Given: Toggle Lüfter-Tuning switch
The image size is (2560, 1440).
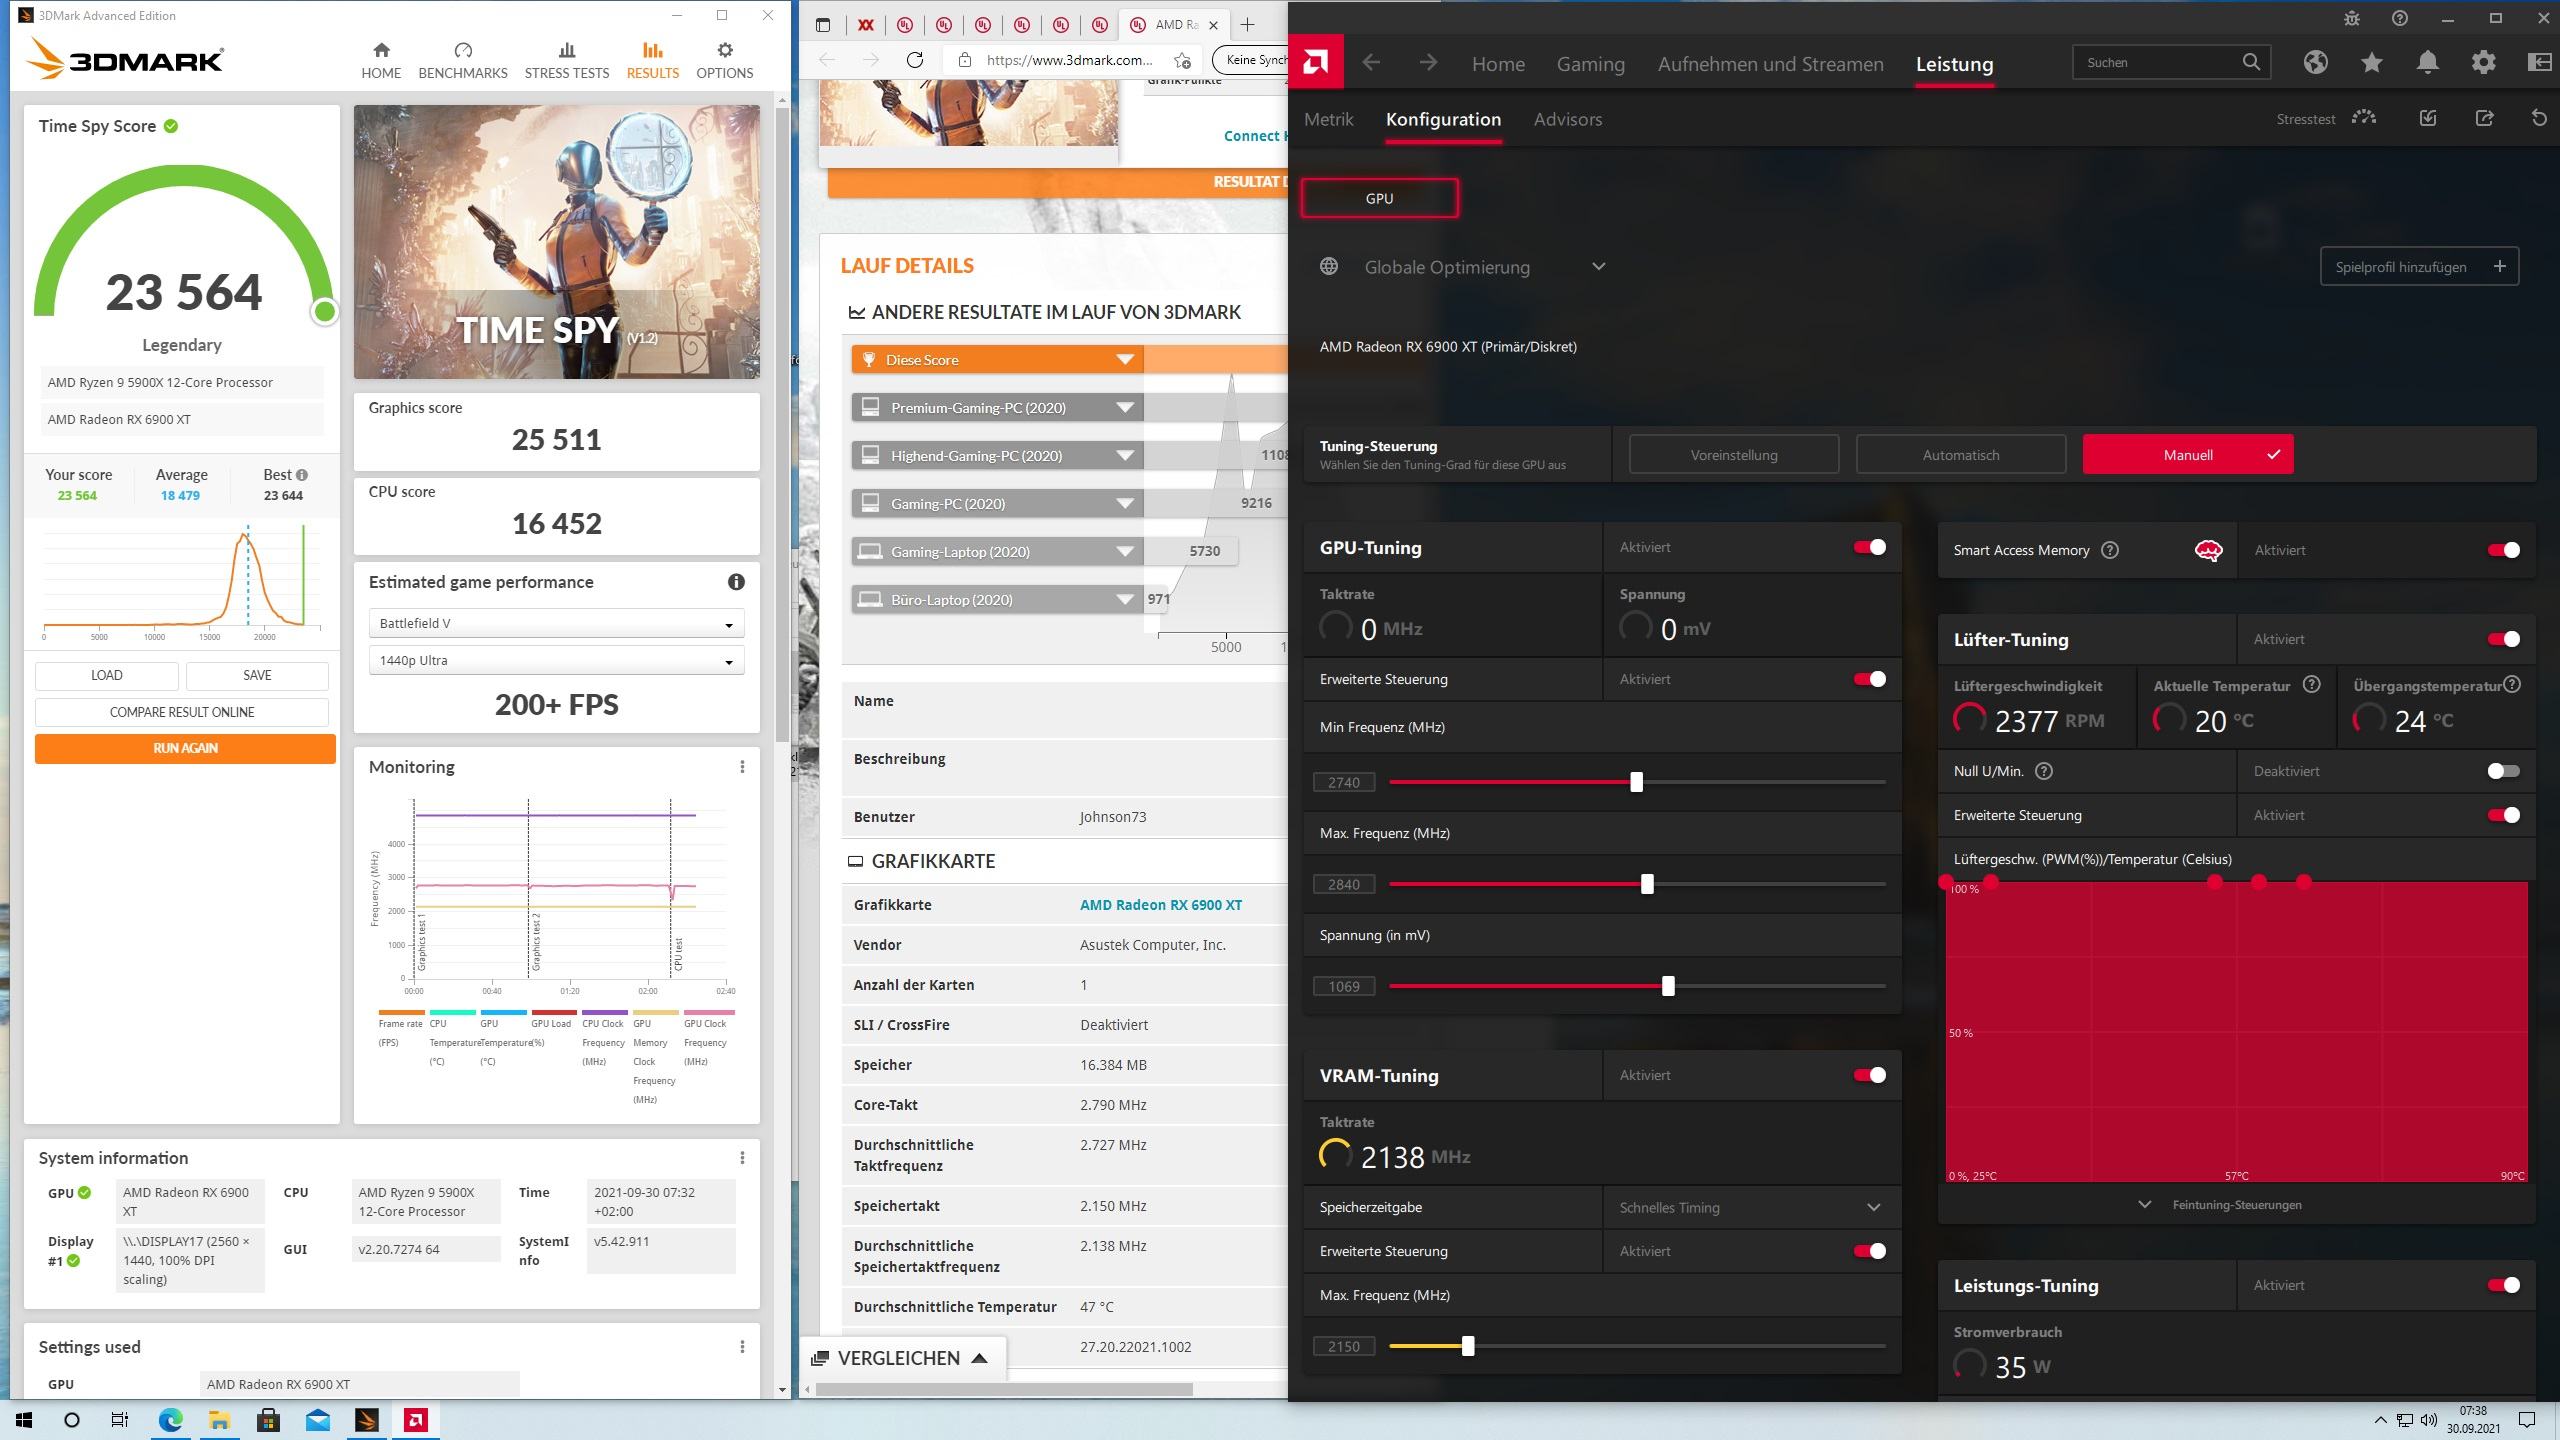Looking at the screenshot, I should 2503,639.
